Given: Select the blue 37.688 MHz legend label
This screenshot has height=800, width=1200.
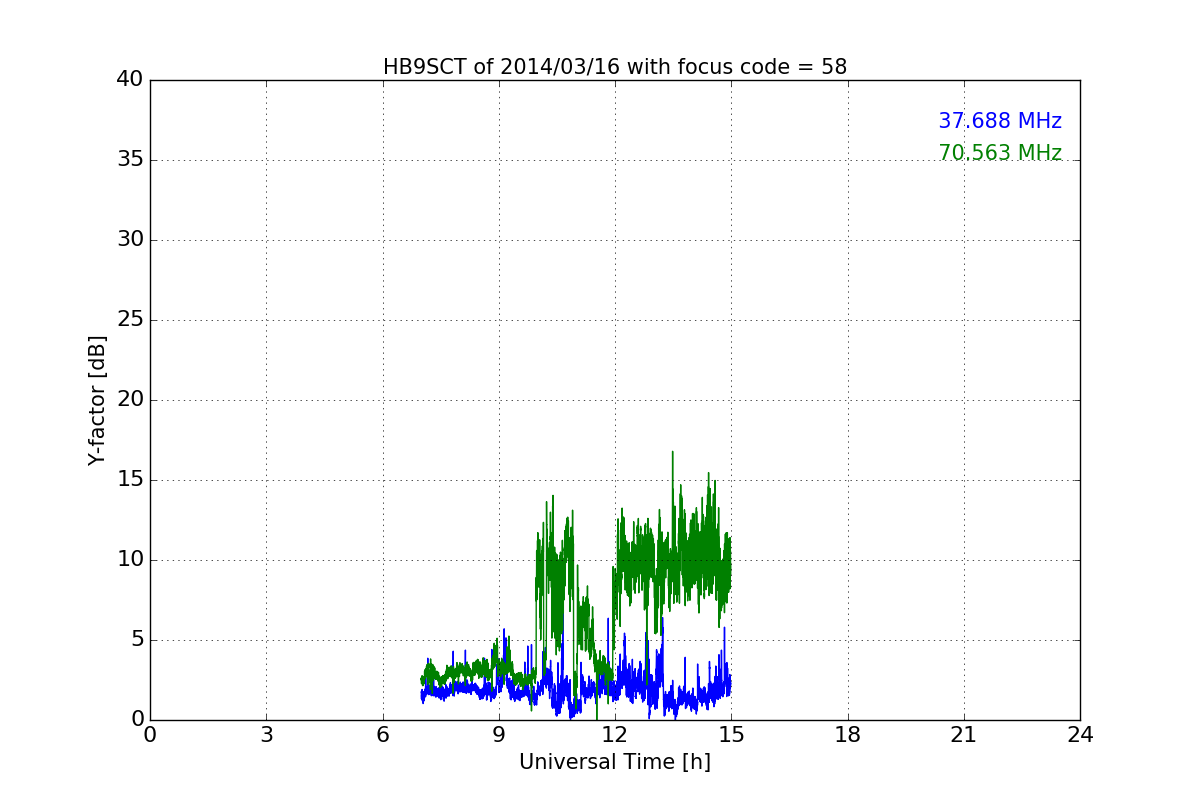Looking at the screenshot, I should point(1000,121).
